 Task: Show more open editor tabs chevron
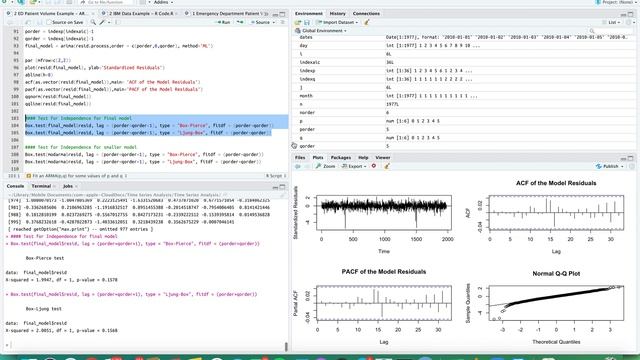coord(267,14)
